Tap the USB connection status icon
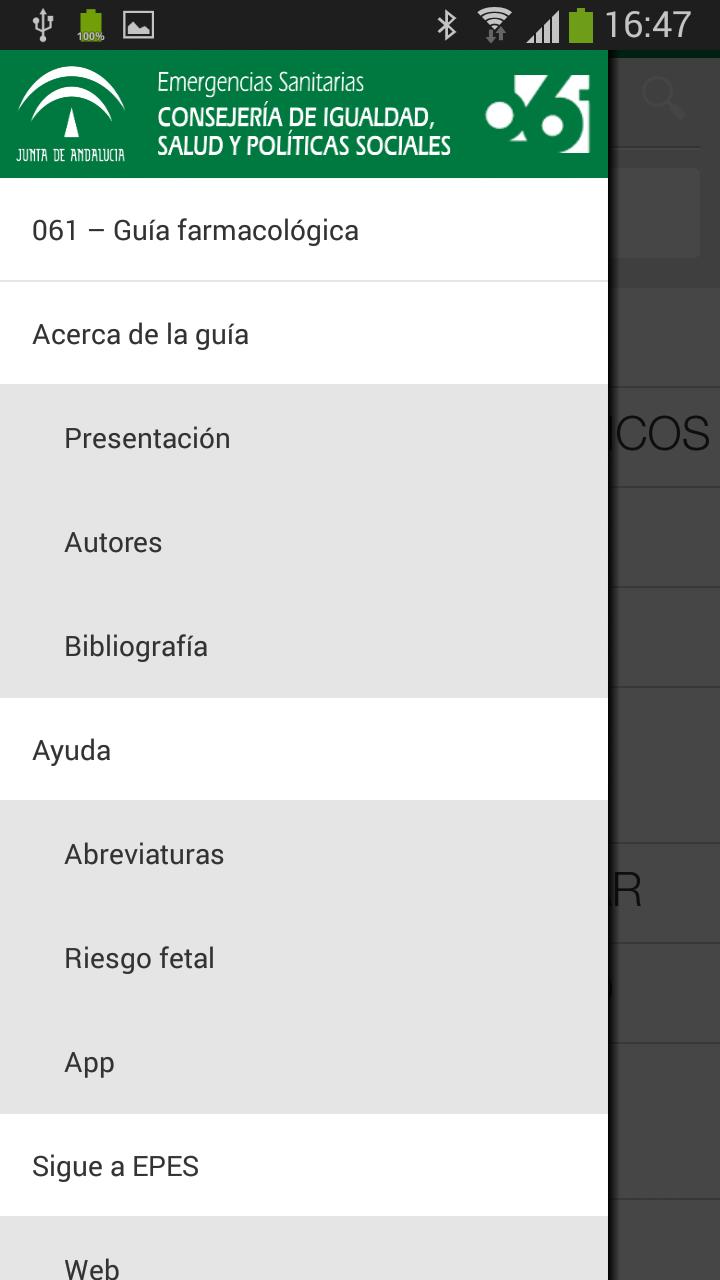This screenshot has height=1280, width=720. click(x=42, y=24)
